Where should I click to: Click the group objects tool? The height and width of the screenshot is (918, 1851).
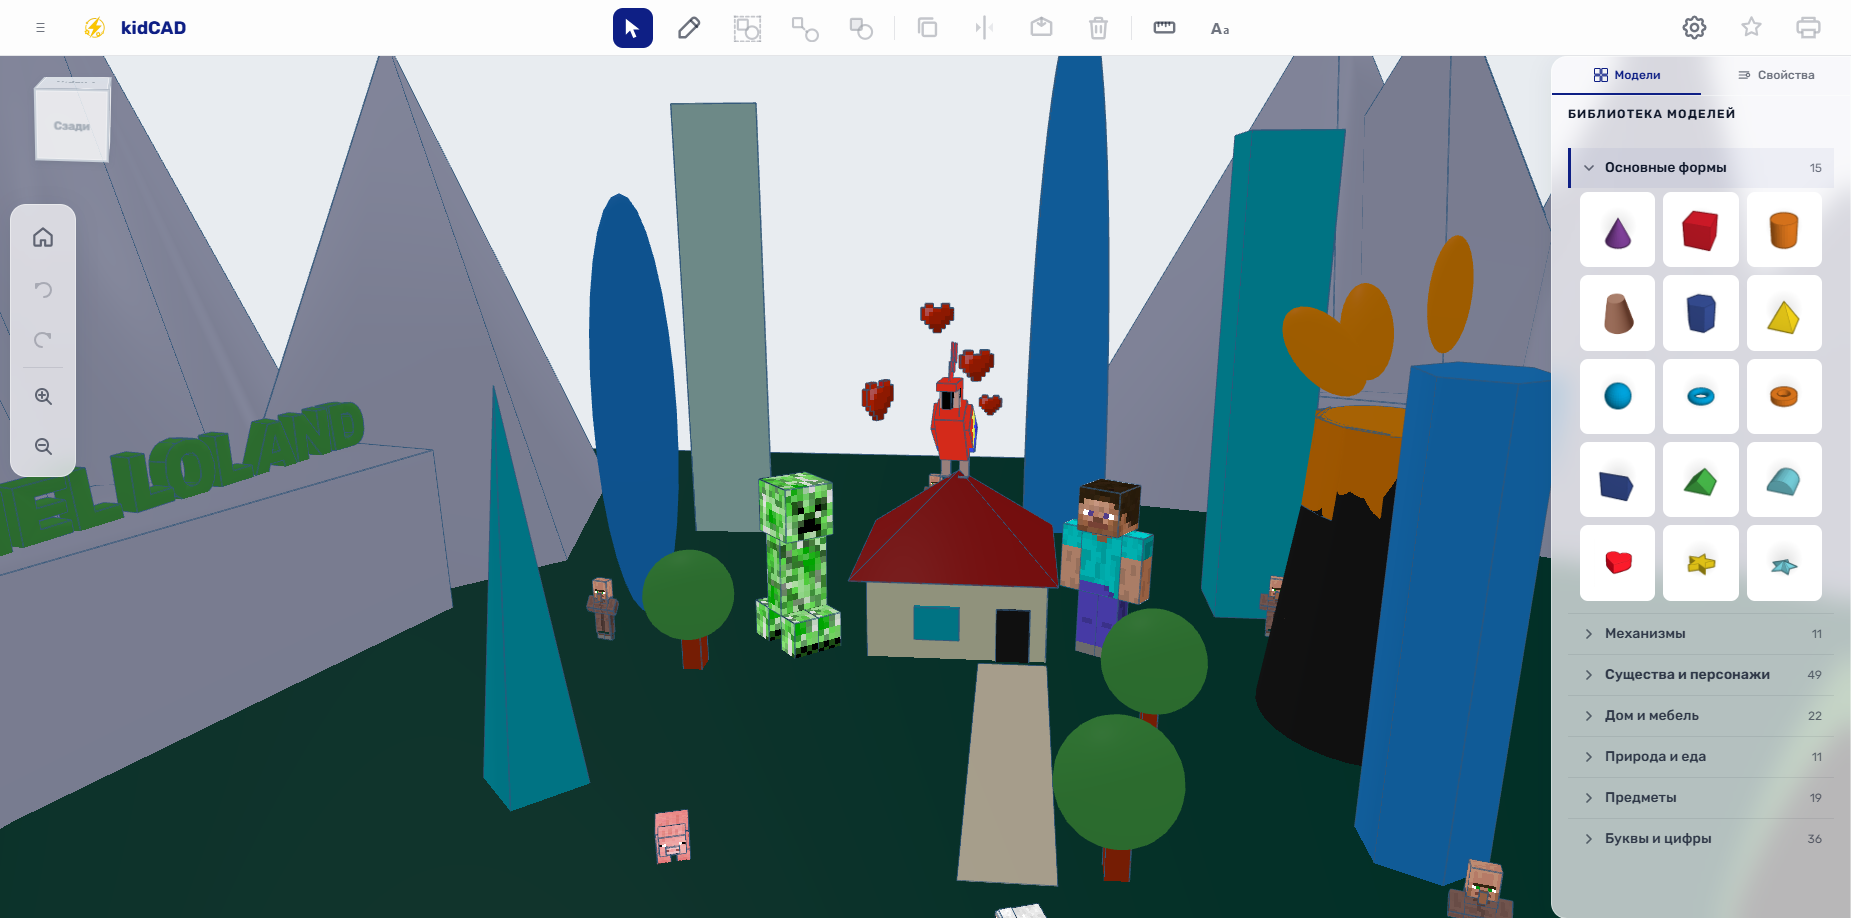pyautogui.click(x=747, y=28)
